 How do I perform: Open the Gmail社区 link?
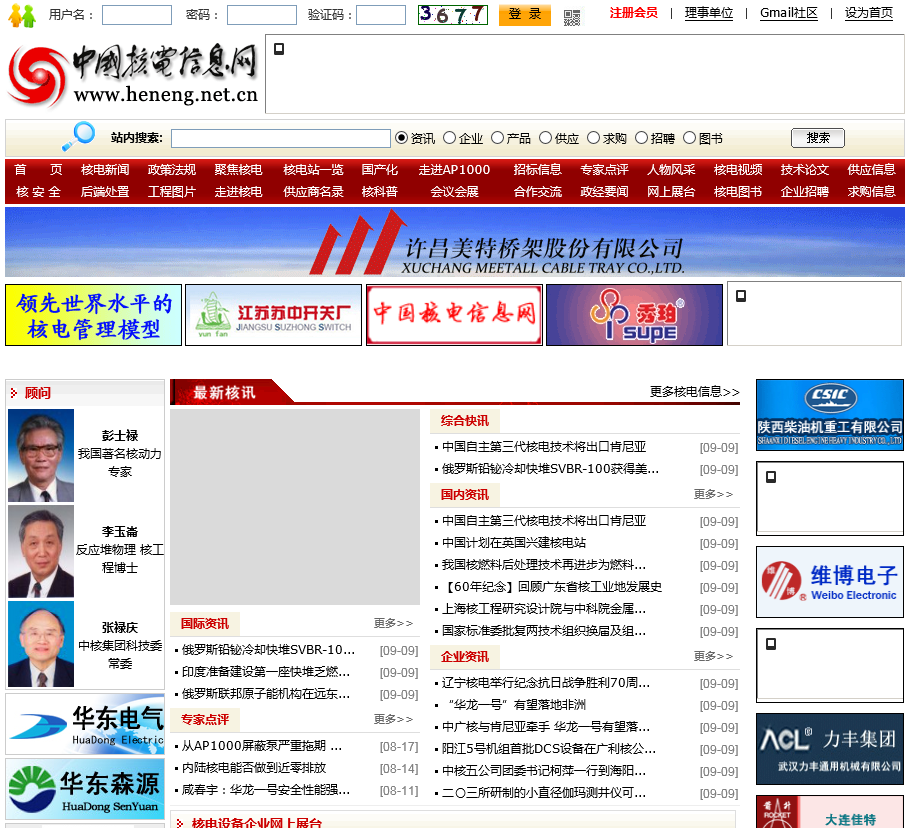click(789, 13)
